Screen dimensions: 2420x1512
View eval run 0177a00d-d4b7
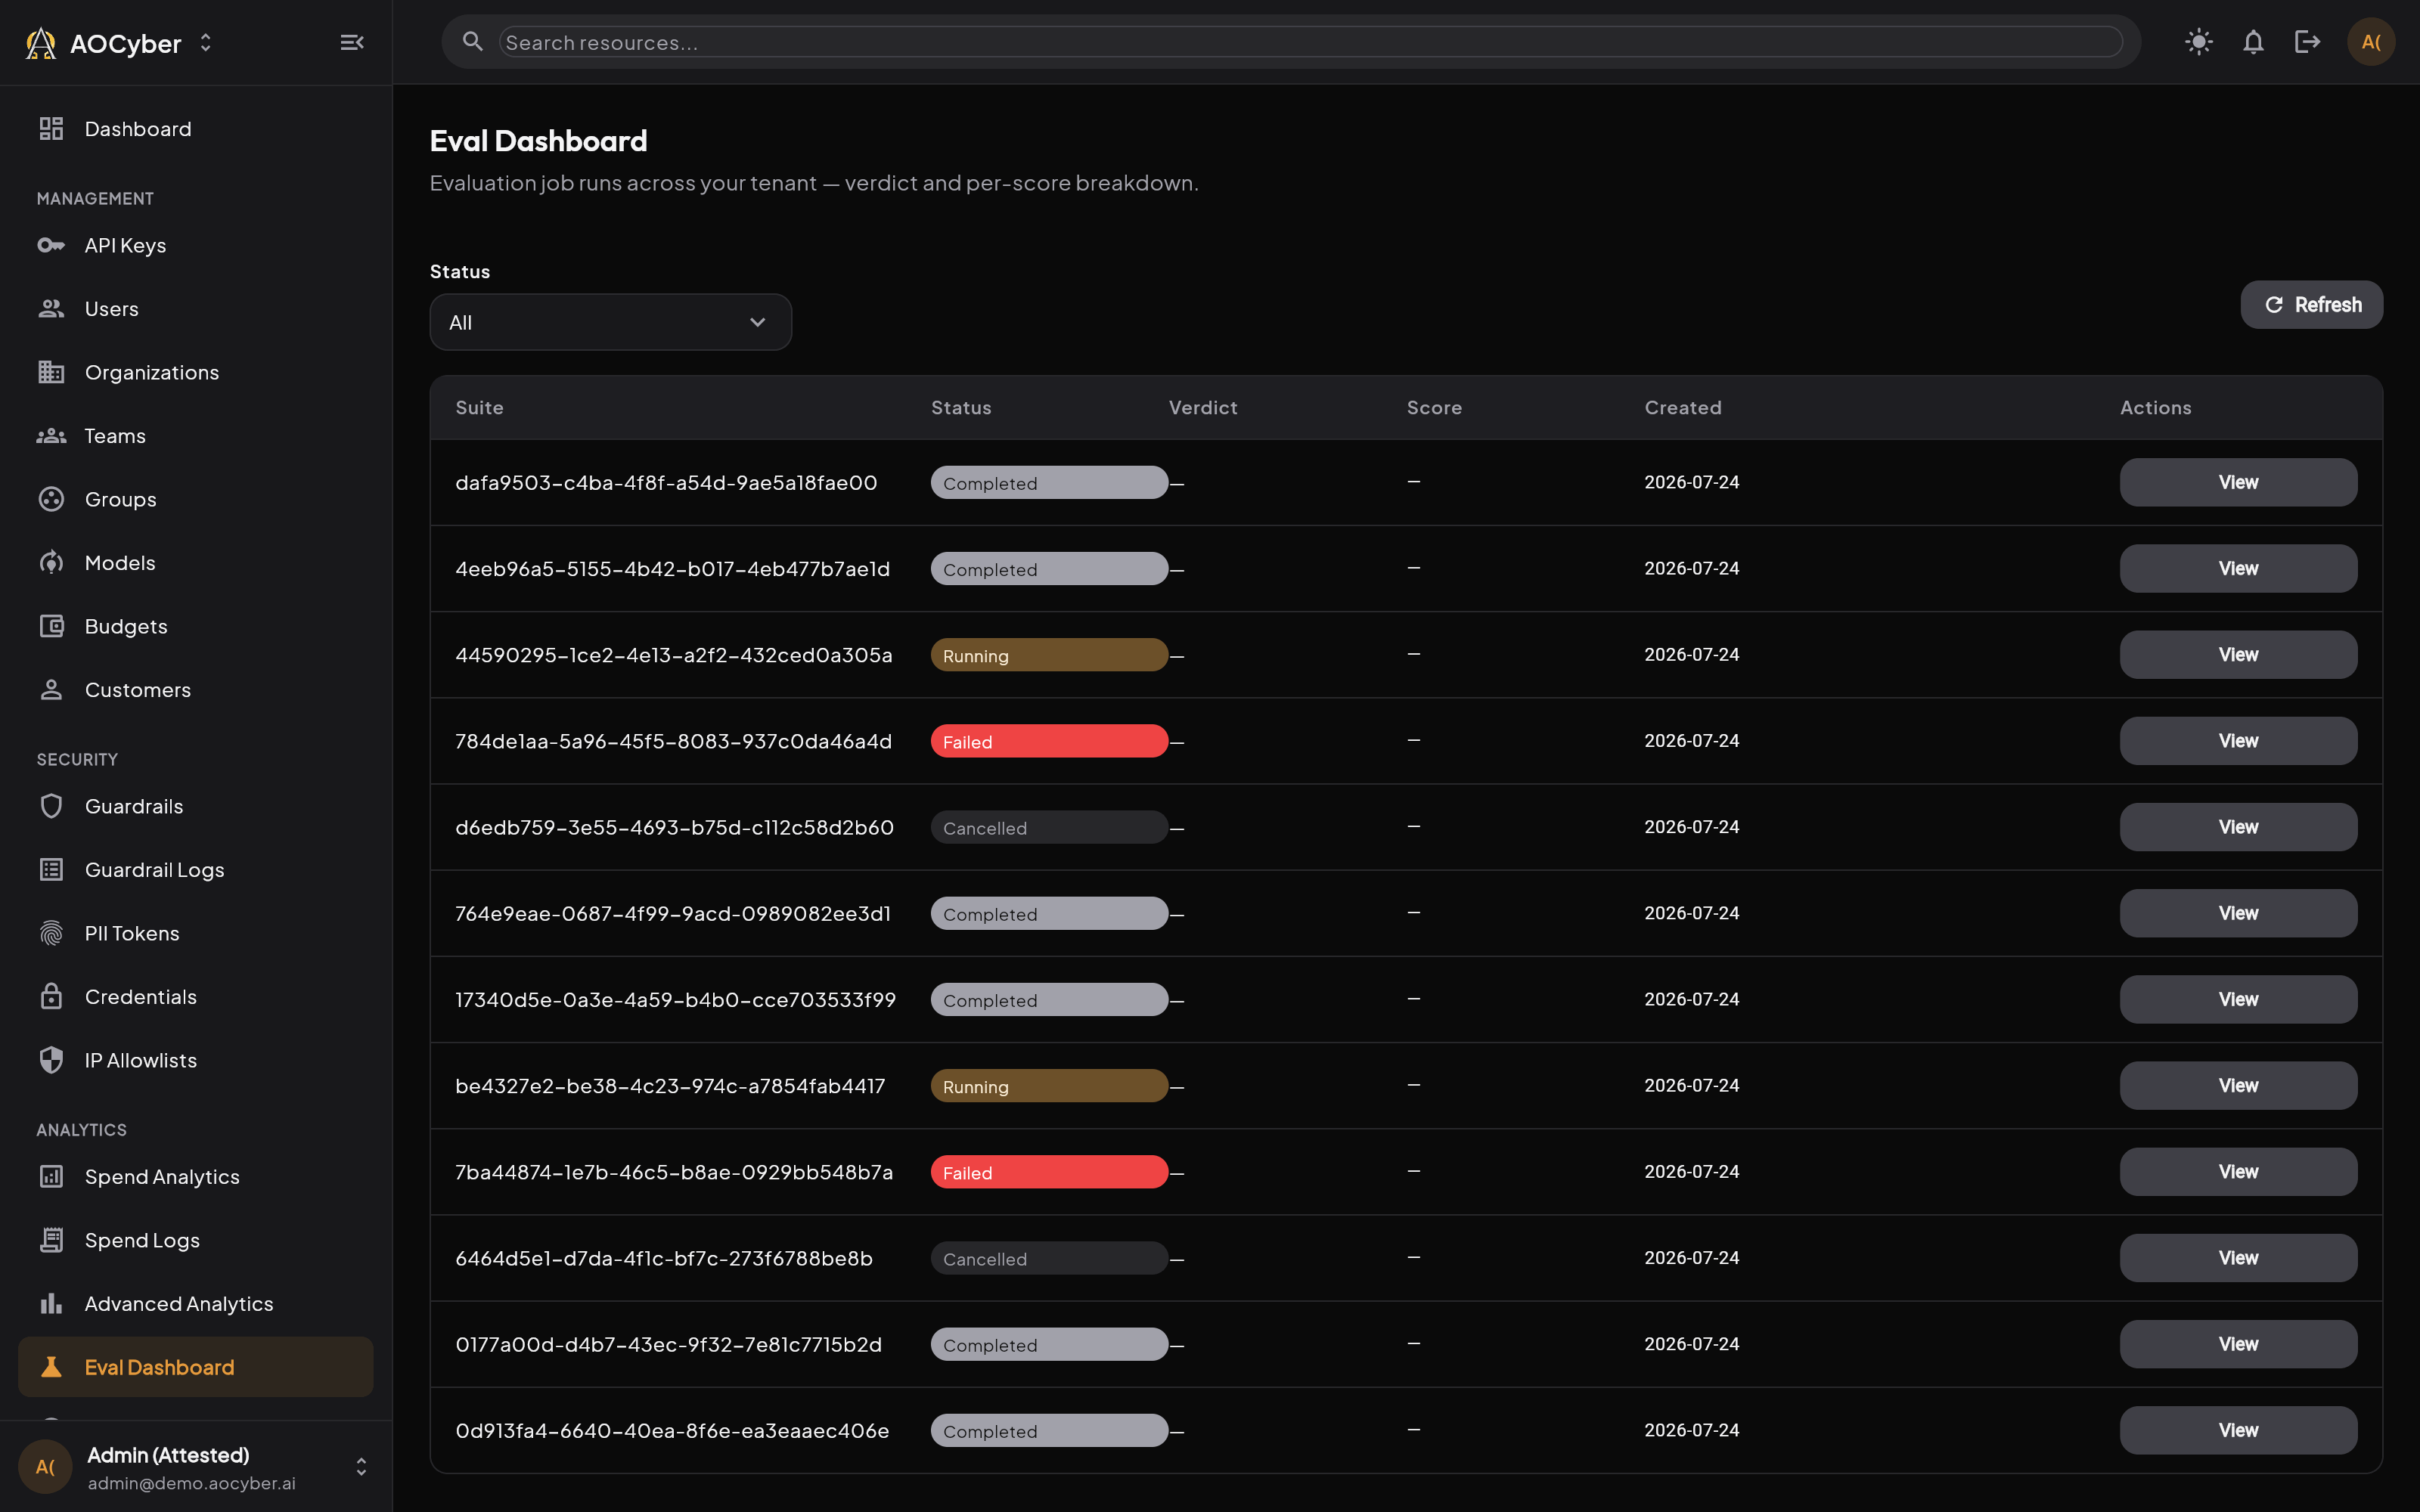click(2238, 1344)
